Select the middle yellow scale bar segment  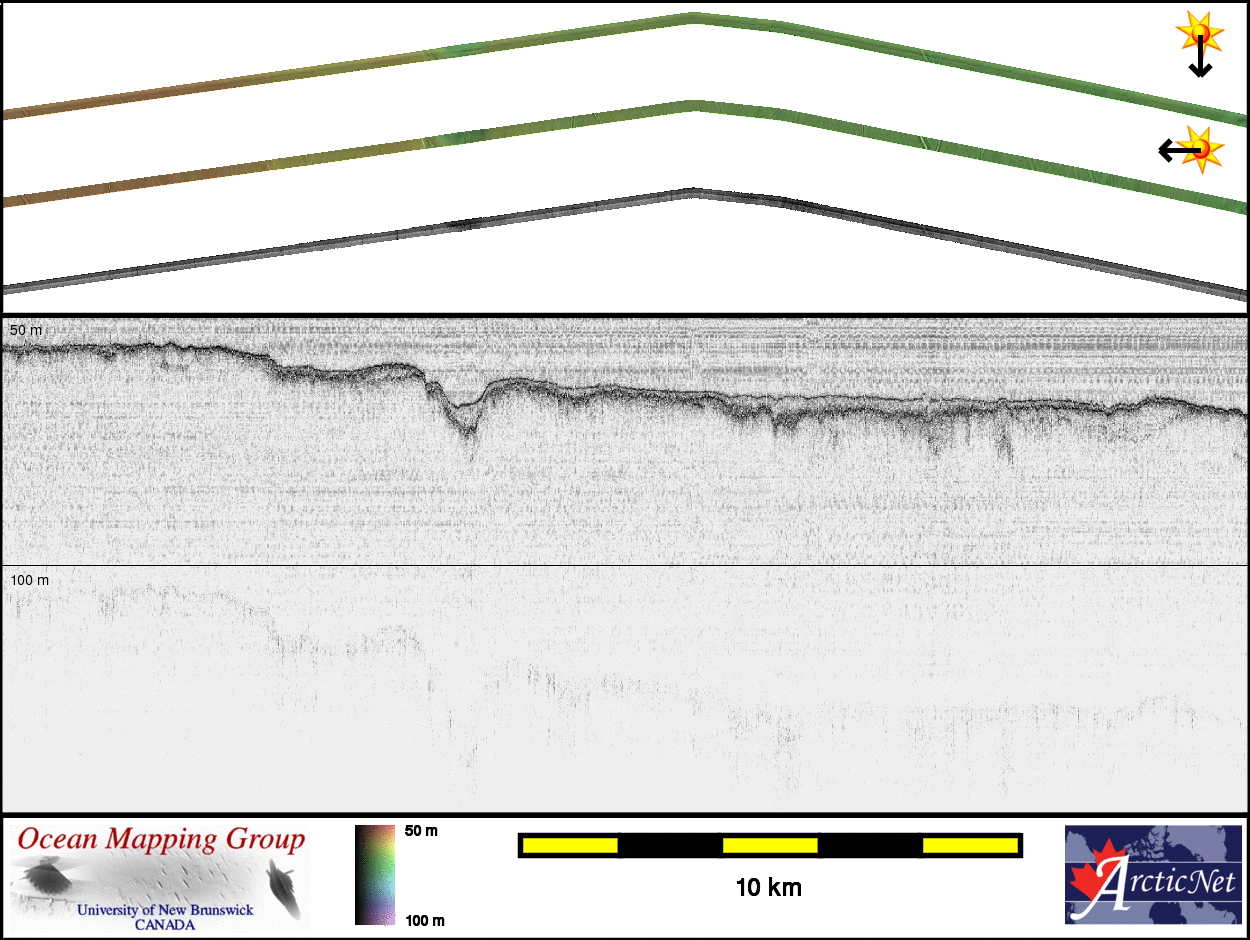click(769, 846)
